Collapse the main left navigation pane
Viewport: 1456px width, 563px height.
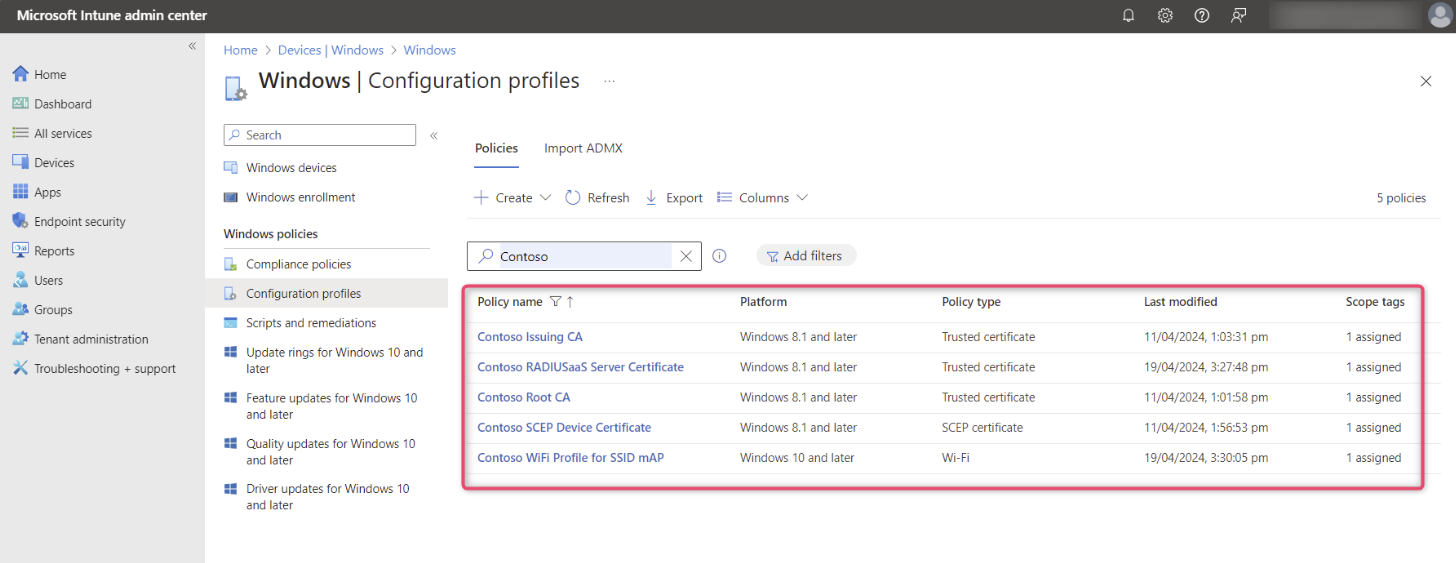coord(192,46)
